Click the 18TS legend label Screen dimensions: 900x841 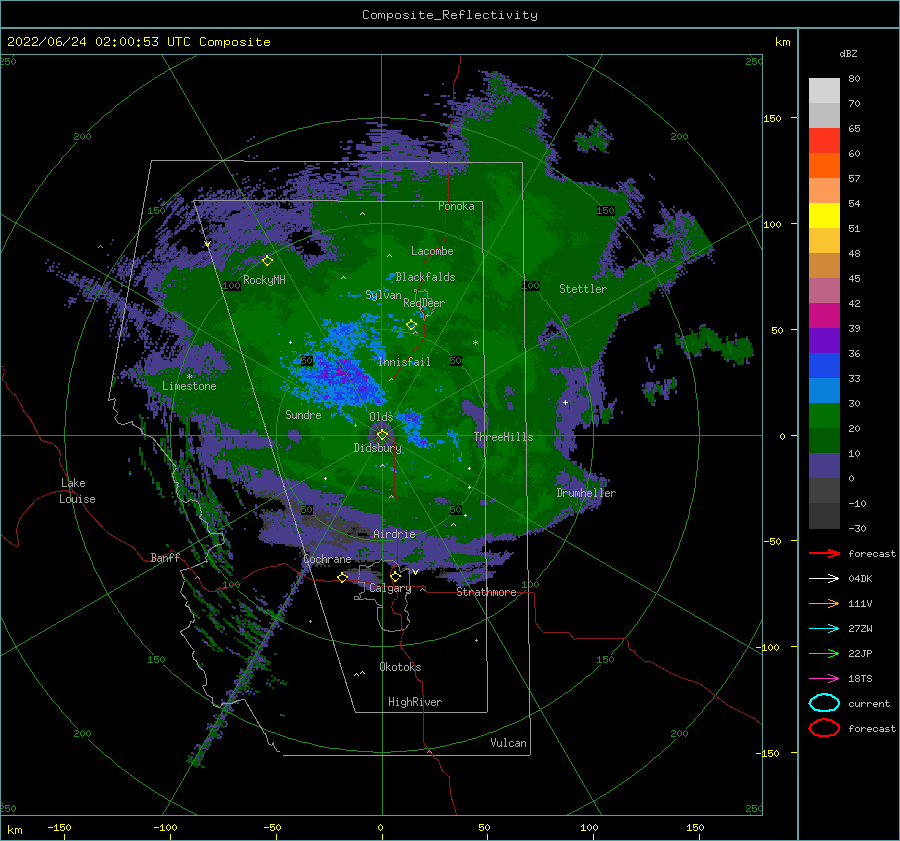pos(860,679)
